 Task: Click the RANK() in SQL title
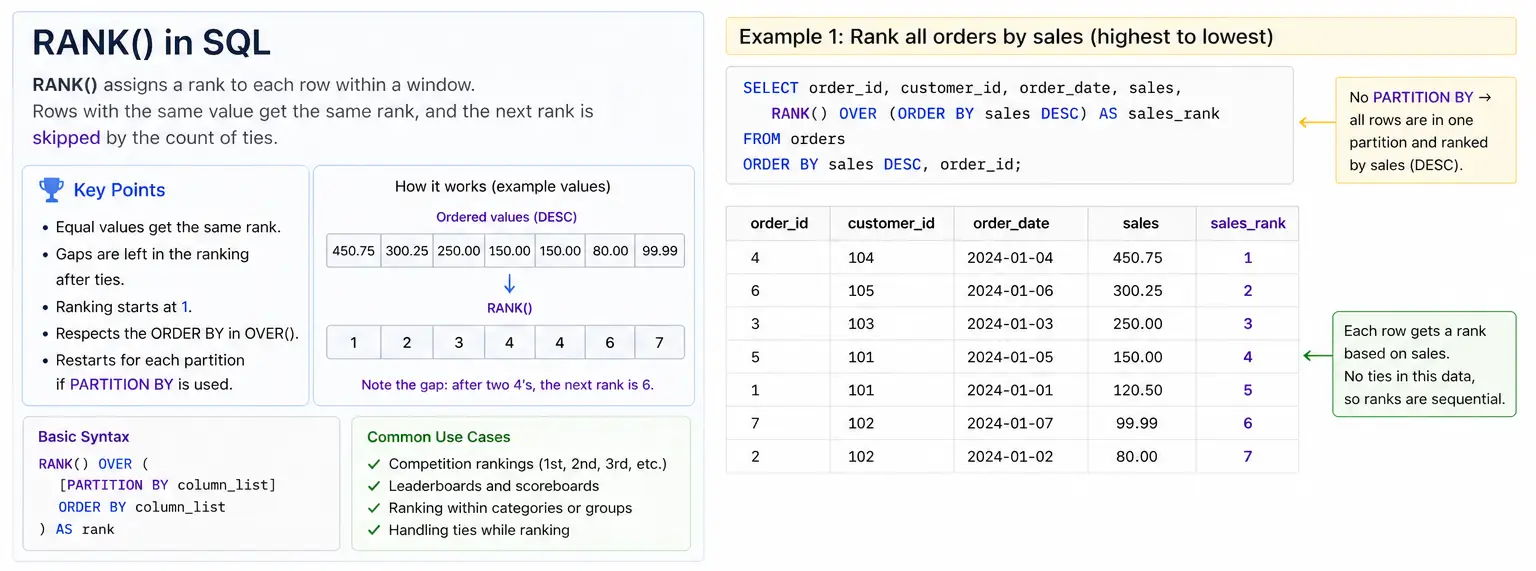151,42
